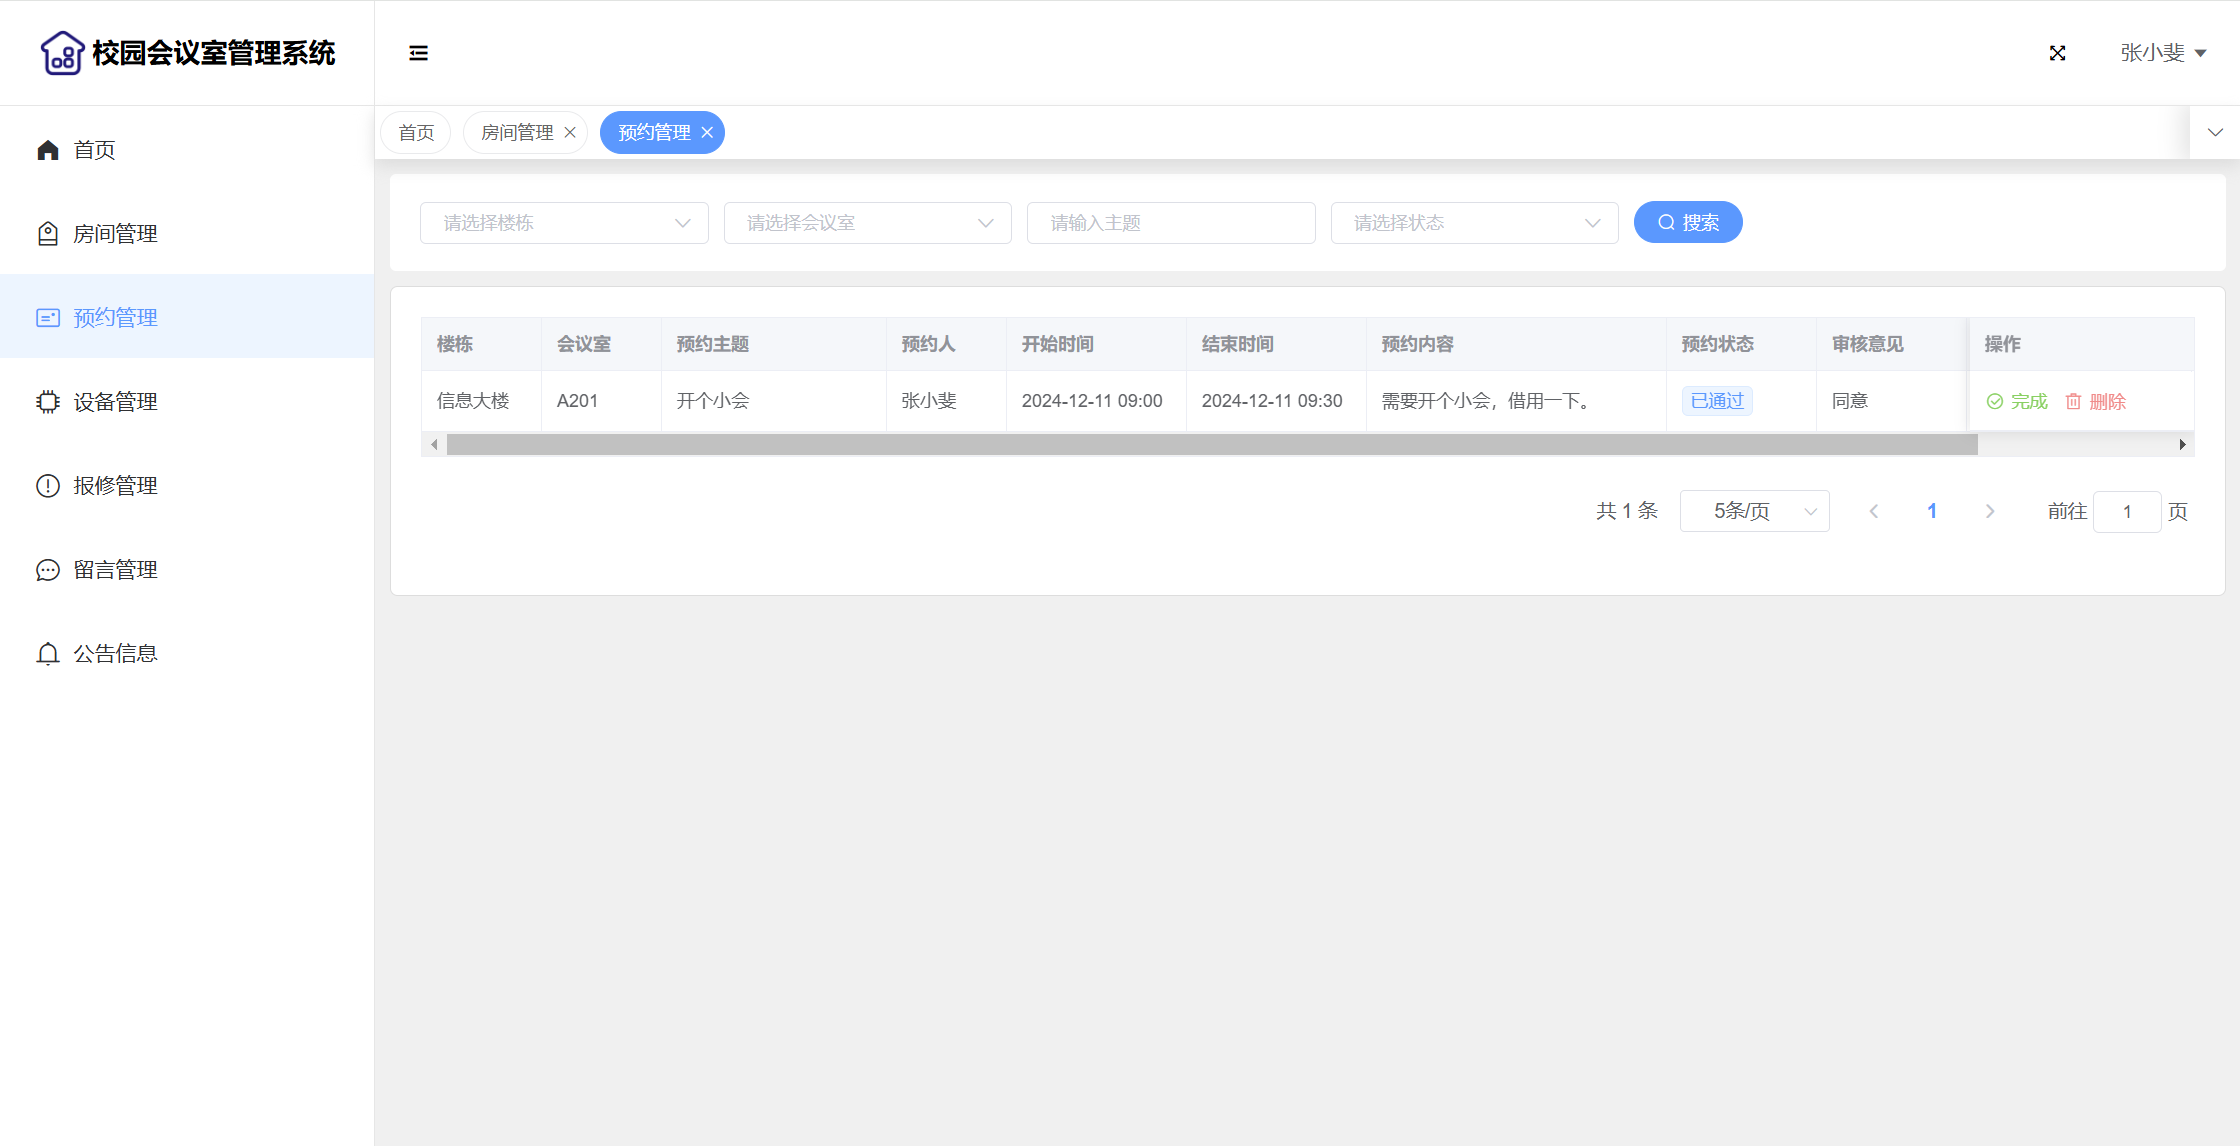This screenshot has width=2240, height=1146.
Task: Click the 请输入主题 input field
Action: tap(1170, 223)
